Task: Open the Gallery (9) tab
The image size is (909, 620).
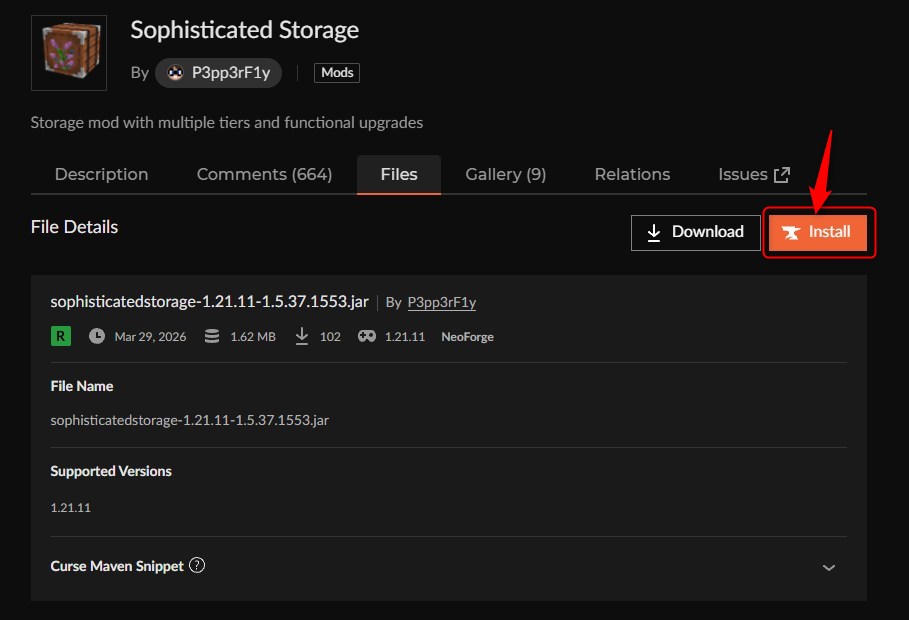Action: (x=505, y=174)
